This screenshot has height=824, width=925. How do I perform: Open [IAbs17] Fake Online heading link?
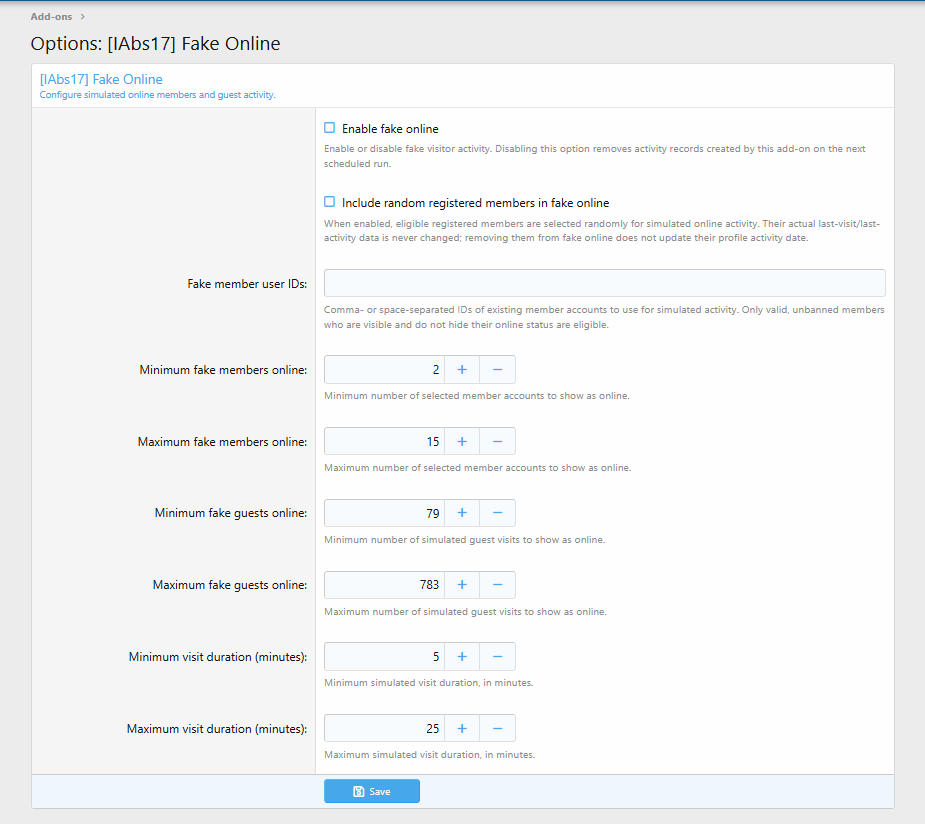pyautogui.click(x=101, y=79)
